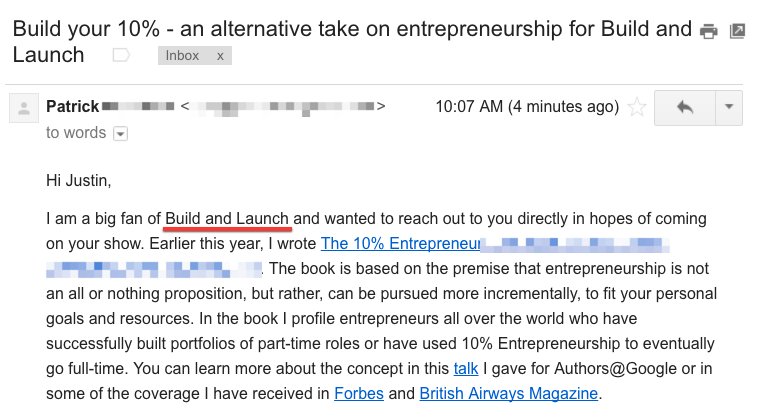Click the importance marker beside the subject
This screenshot has height=418, width=781.
(121, 56)
